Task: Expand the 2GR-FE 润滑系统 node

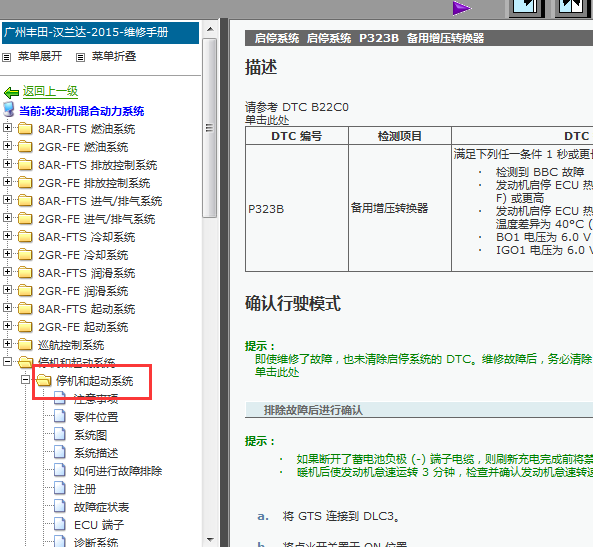Action: tap(7, 290)
